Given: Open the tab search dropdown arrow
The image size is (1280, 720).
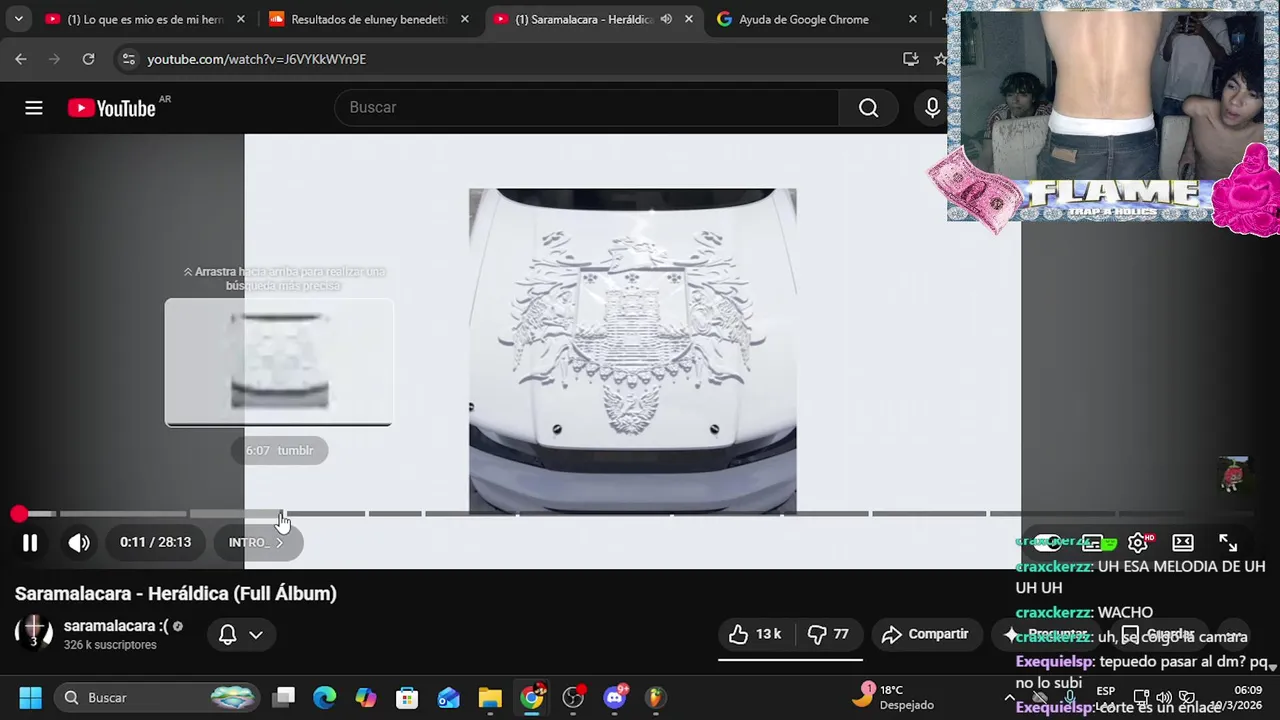Looking at the screenshot, I should pos(18,19).
